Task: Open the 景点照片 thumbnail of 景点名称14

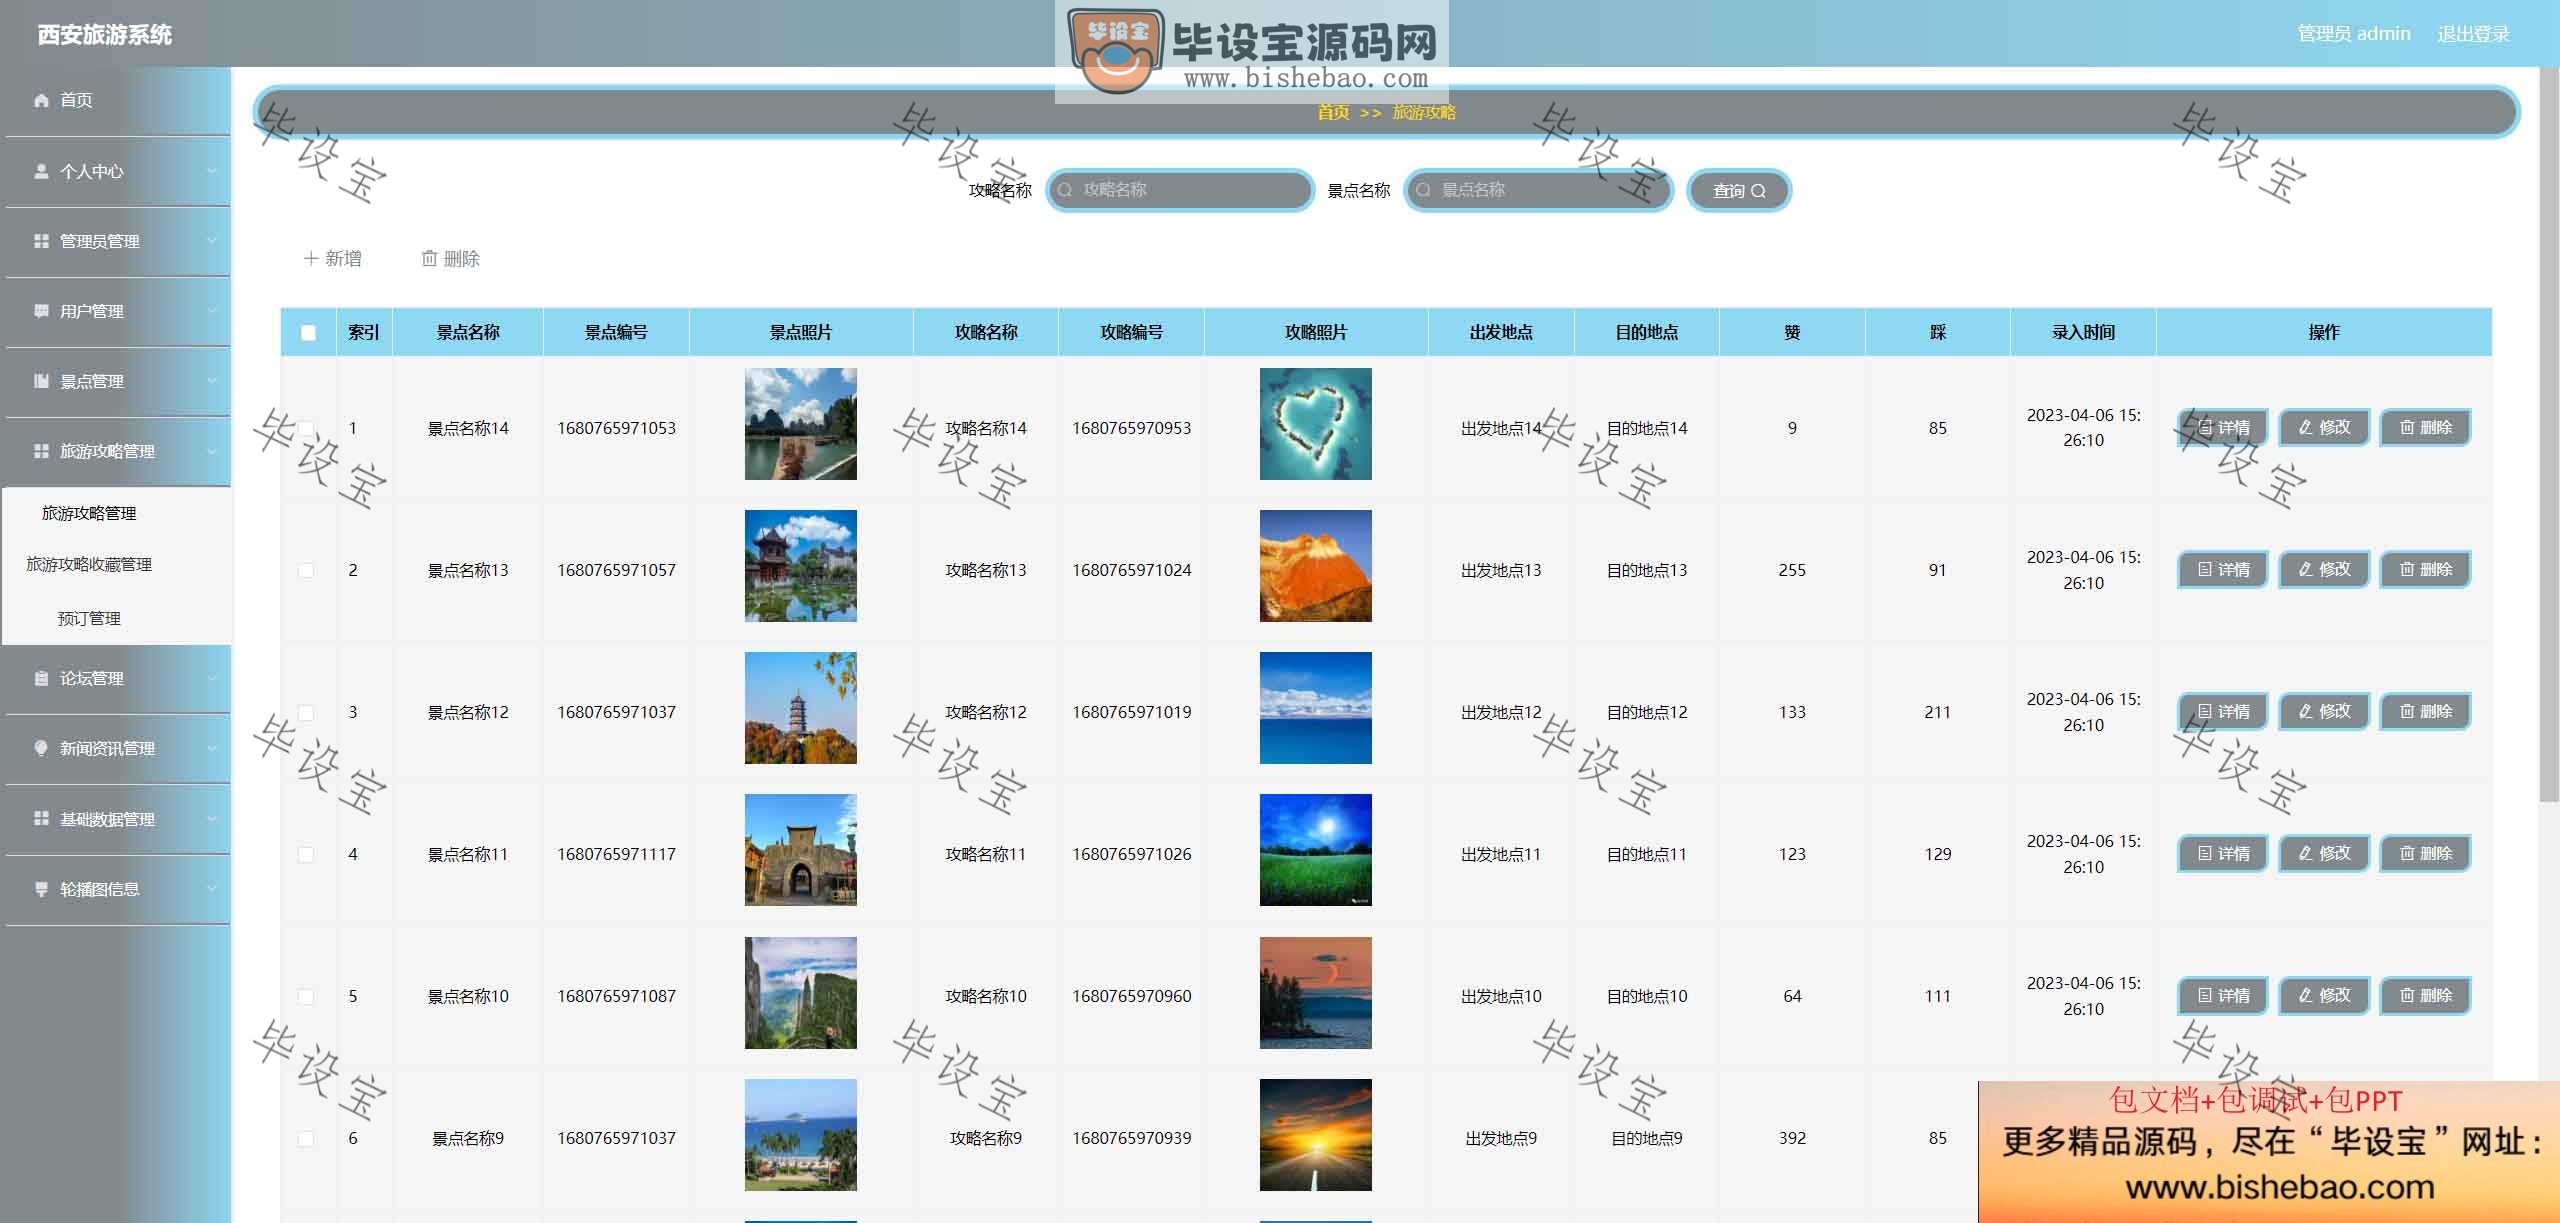Action: tap(800, 424)
